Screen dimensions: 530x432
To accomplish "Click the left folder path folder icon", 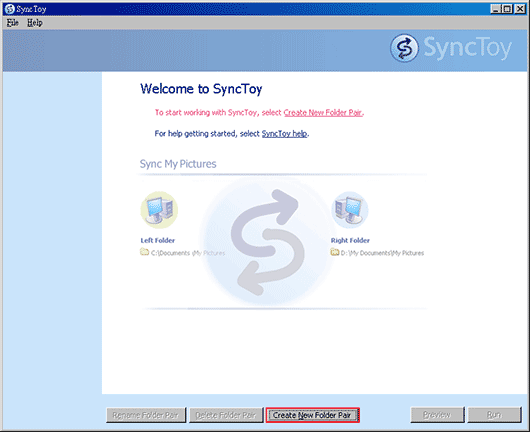I will tap(145, 252).
